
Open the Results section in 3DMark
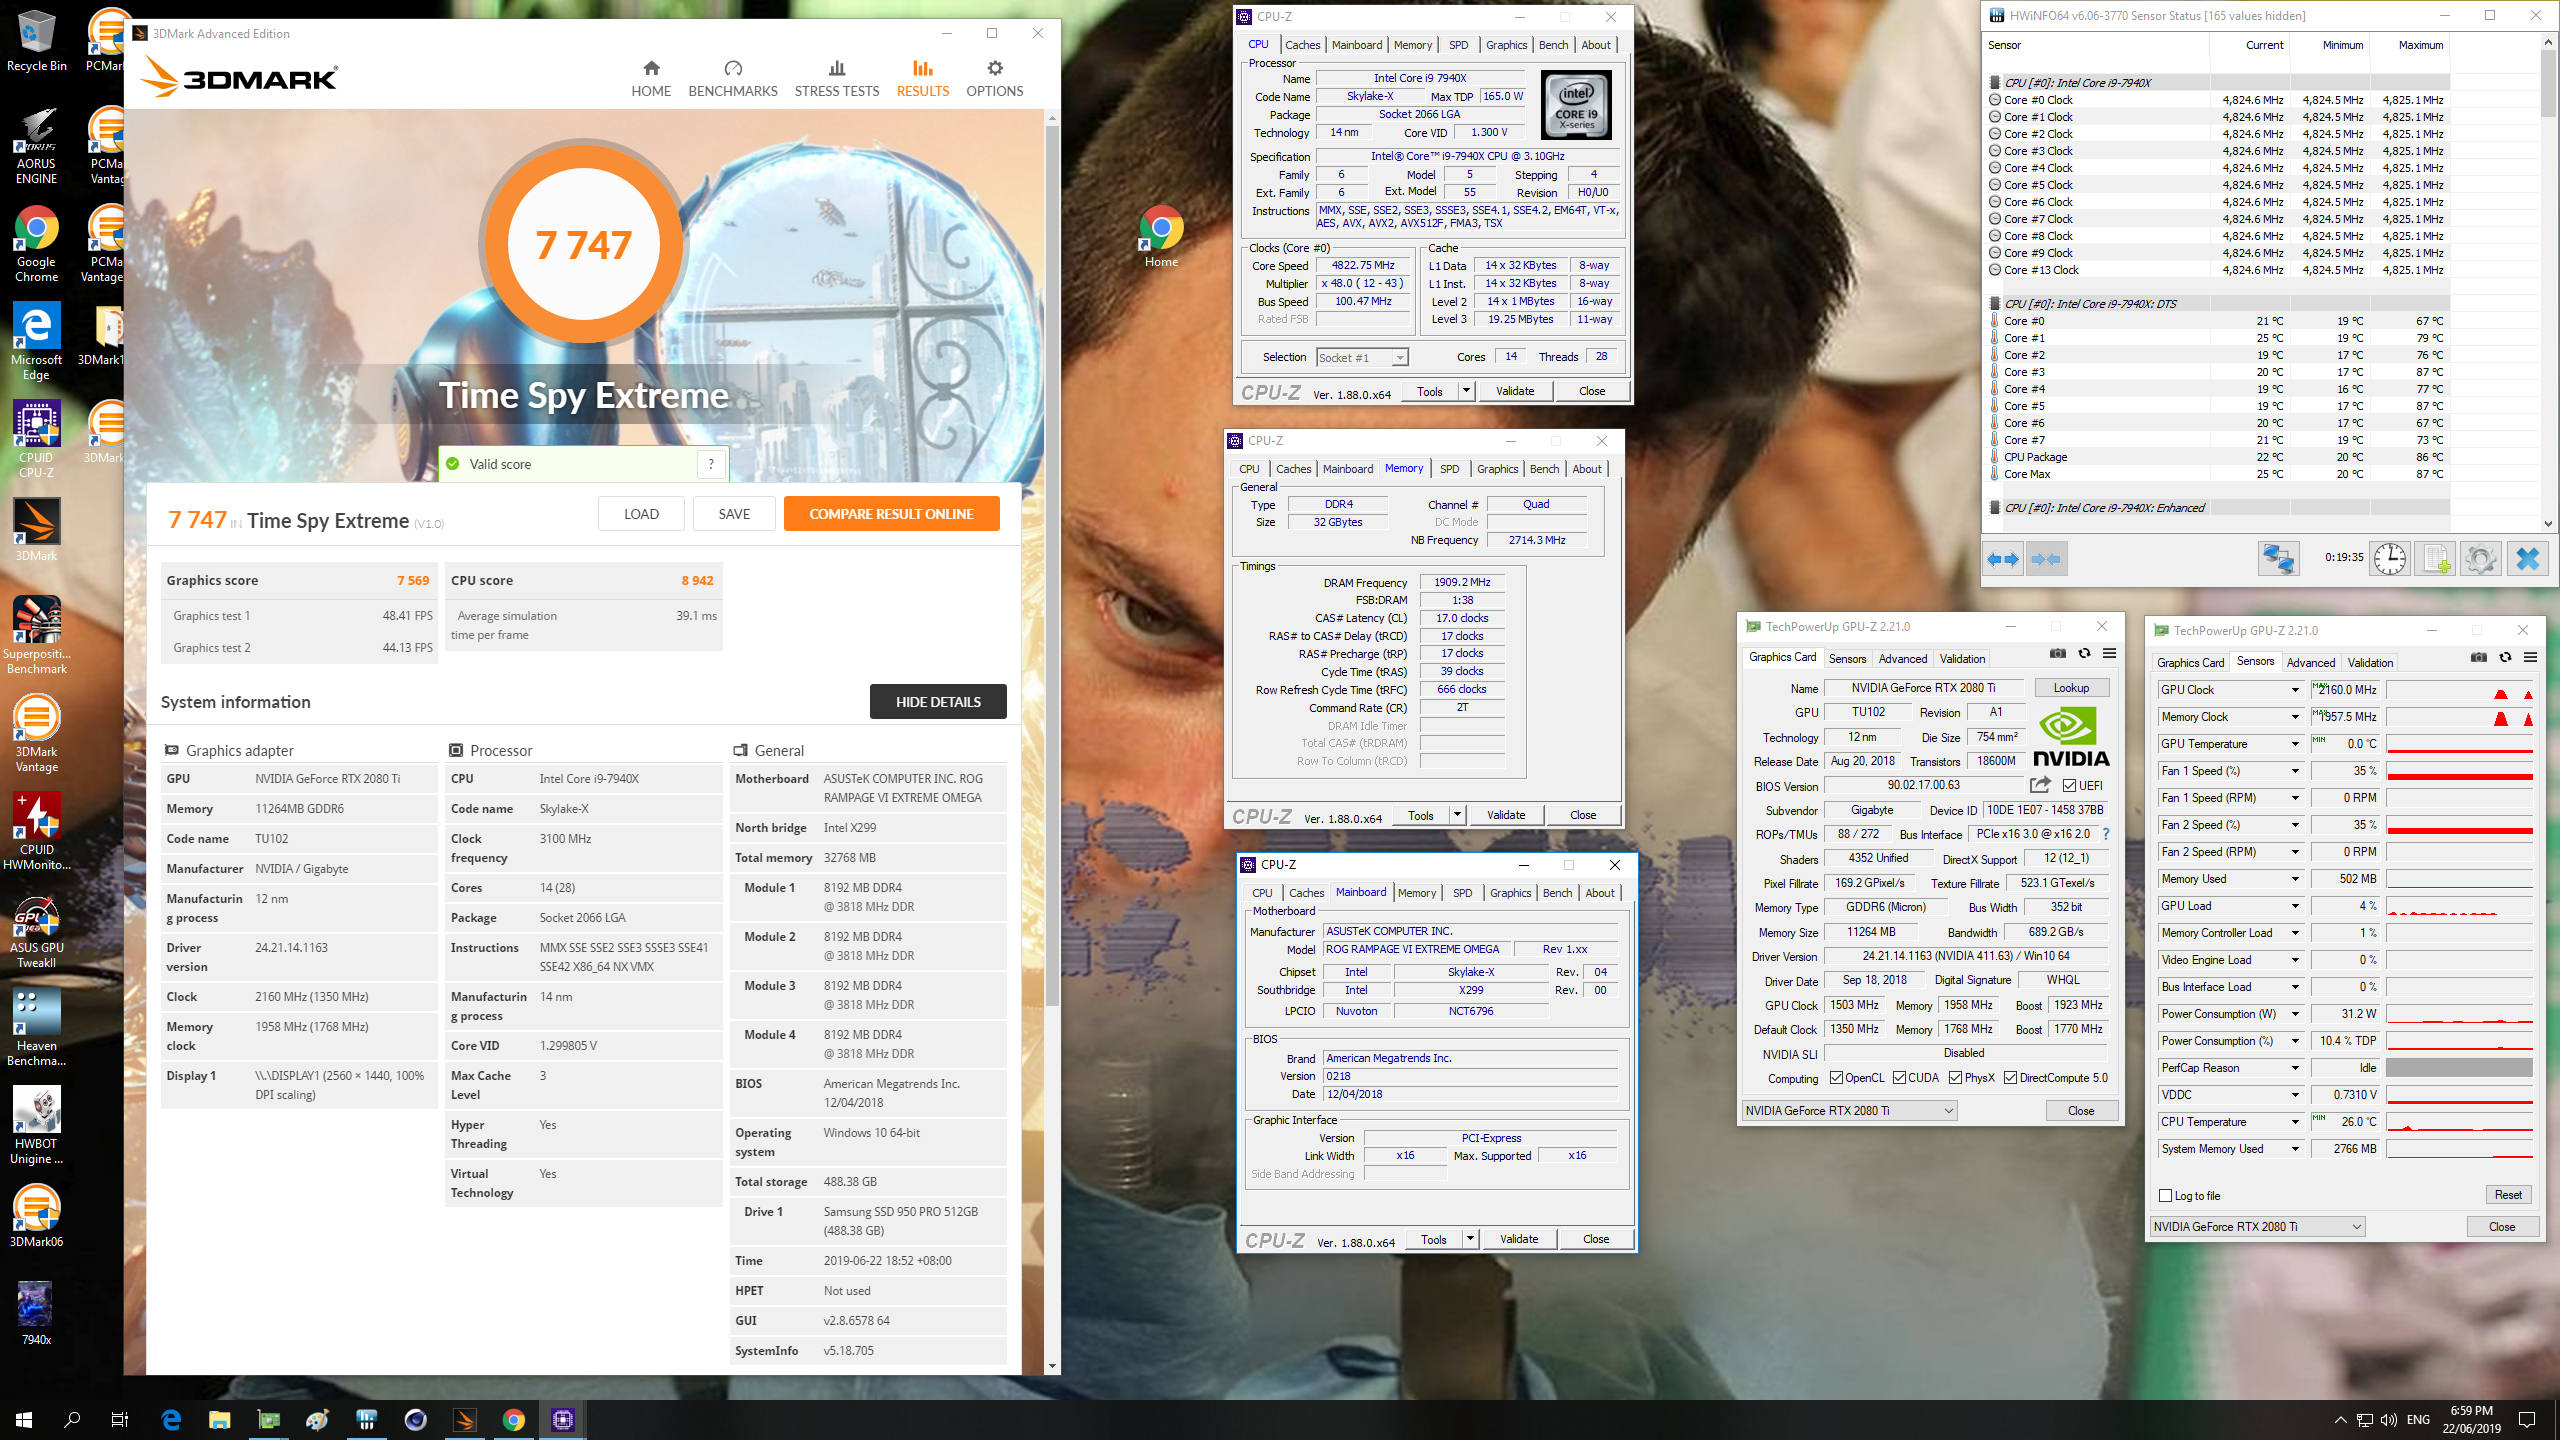[x=922, y=78]
